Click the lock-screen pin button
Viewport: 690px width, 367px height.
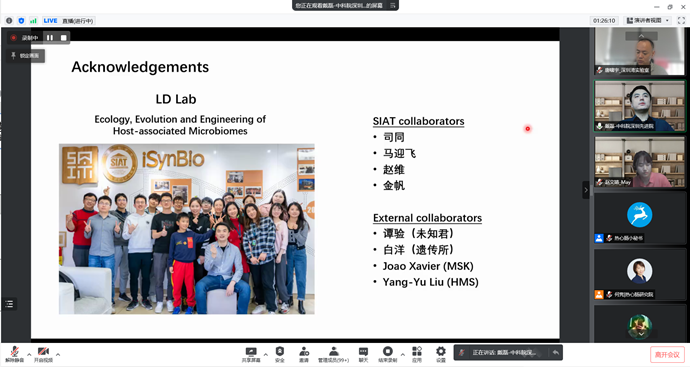tap(26, 55)
